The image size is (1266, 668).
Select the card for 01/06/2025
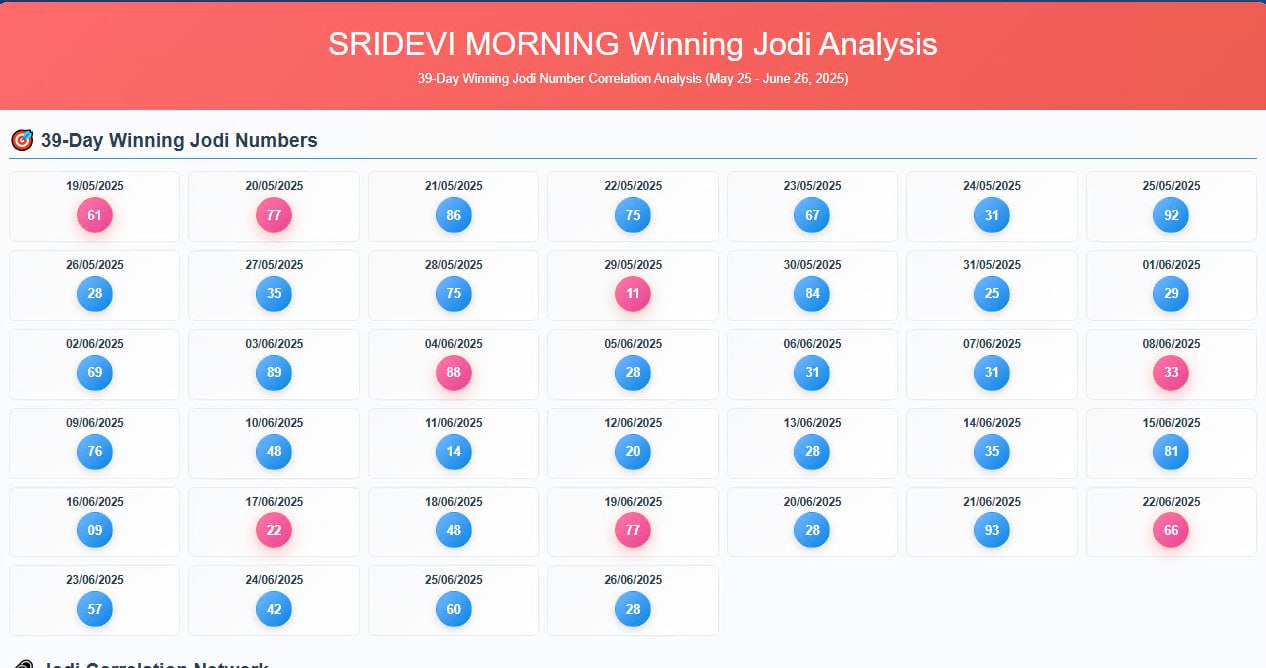[x=1171, y=285]
